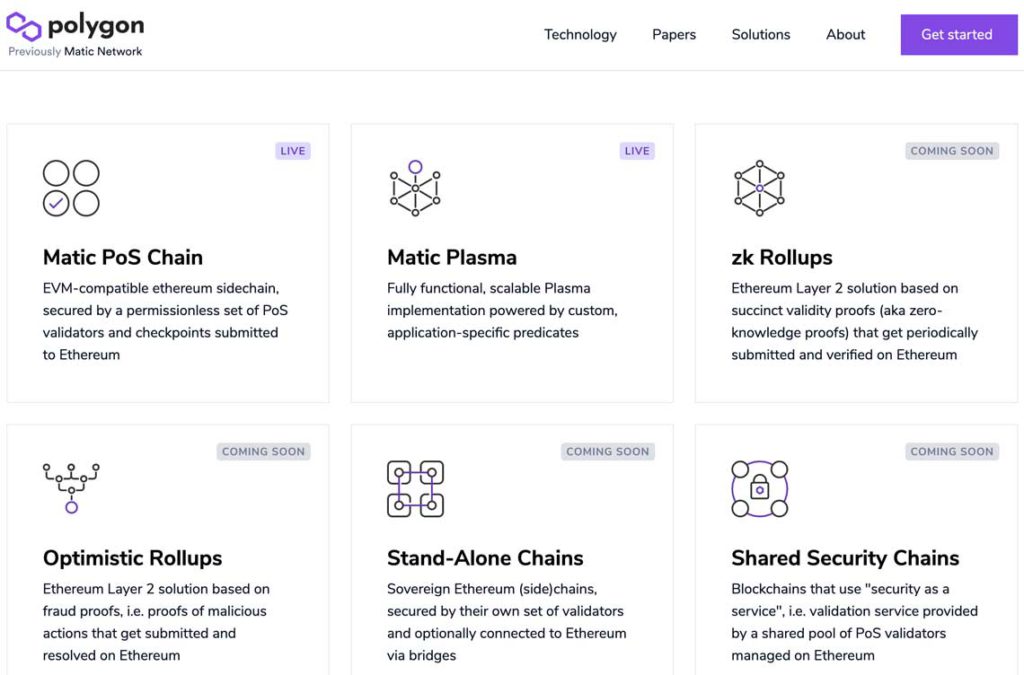Click the COMING SOON badge on zk Rollups
Image resolution: width=1024 pixels, height=675 pixels.
(x=951, y=150)
